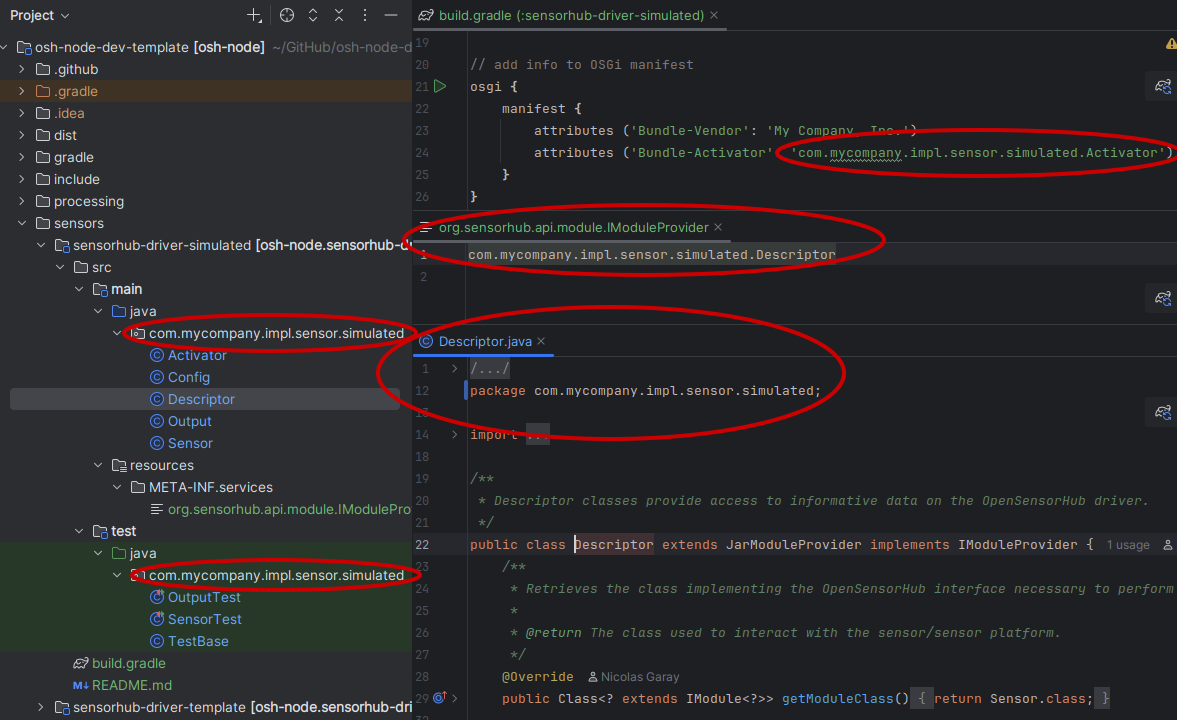Switch to the Descriptor.java tab
This screenshot has height=720, width=1177.
[x=484, y=342]
